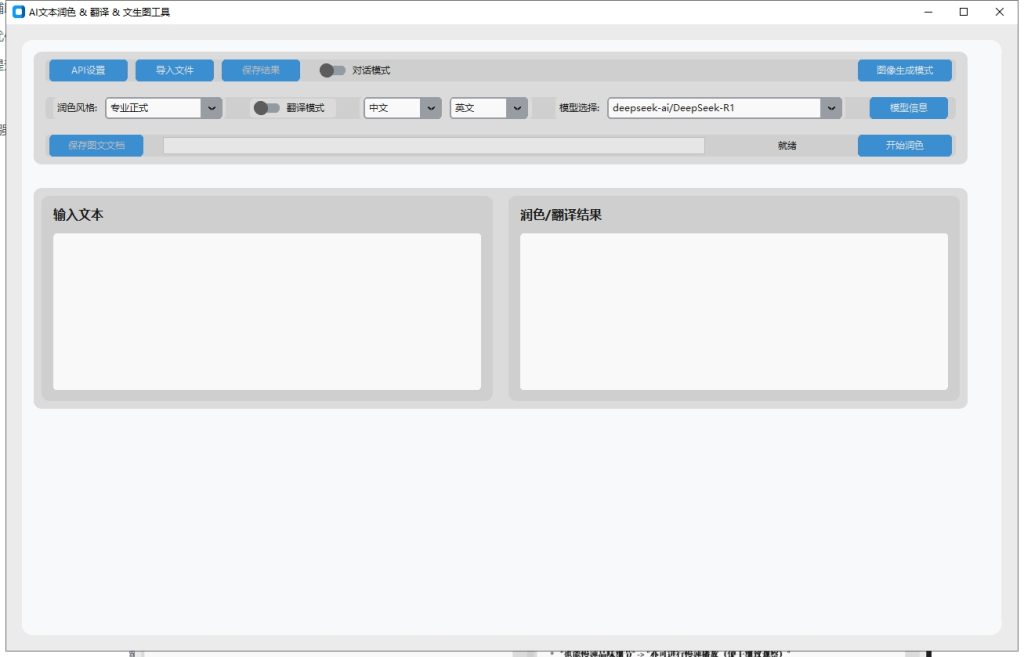
Task: Click the app icon in the title bar
Action: (18, 12)
